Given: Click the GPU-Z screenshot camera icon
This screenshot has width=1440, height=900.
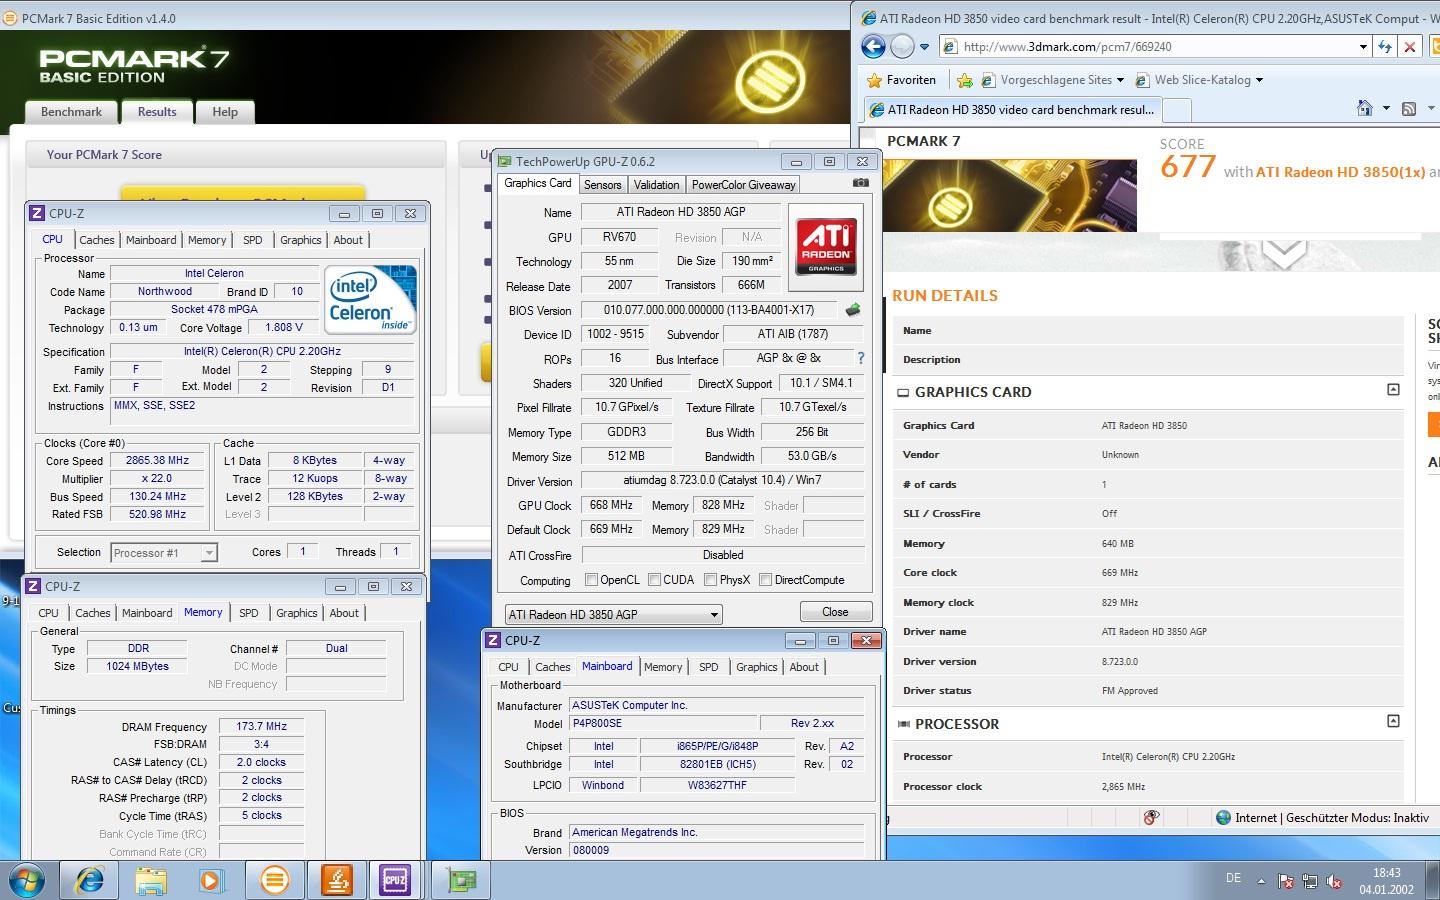Looking at the screenshot, I should pyautogui.click(x=860, y=184).
